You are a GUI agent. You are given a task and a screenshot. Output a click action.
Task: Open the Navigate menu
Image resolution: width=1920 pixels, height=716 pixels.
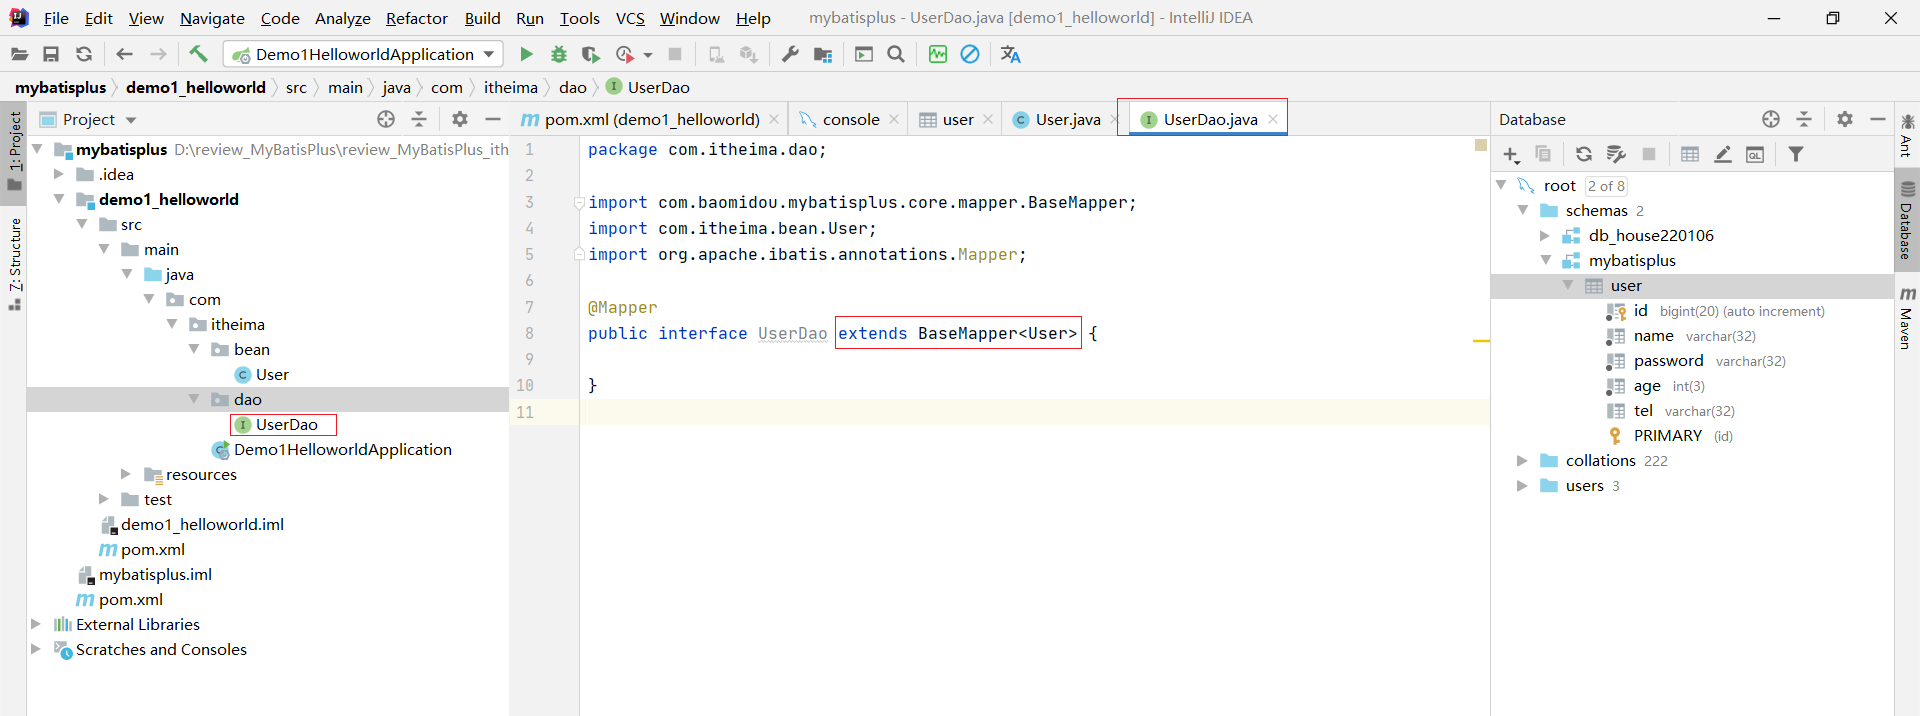point(212,18)
